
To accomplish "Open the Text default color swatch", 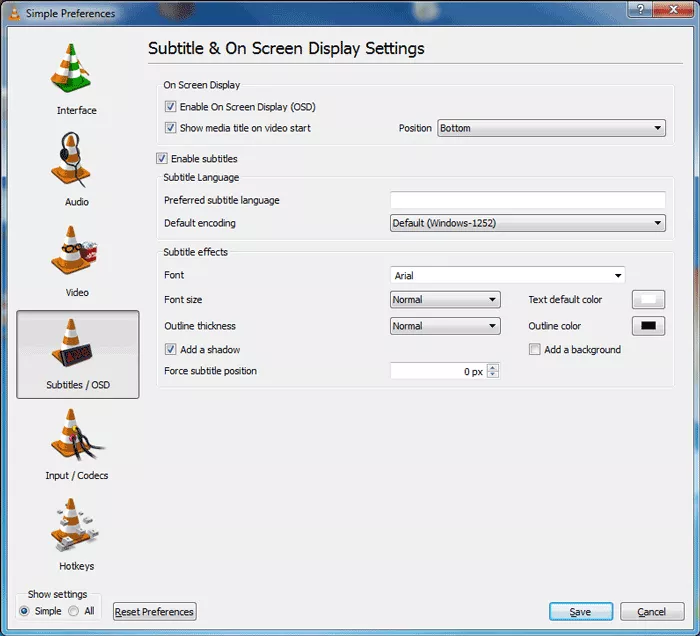I will (x=648, y=299).
